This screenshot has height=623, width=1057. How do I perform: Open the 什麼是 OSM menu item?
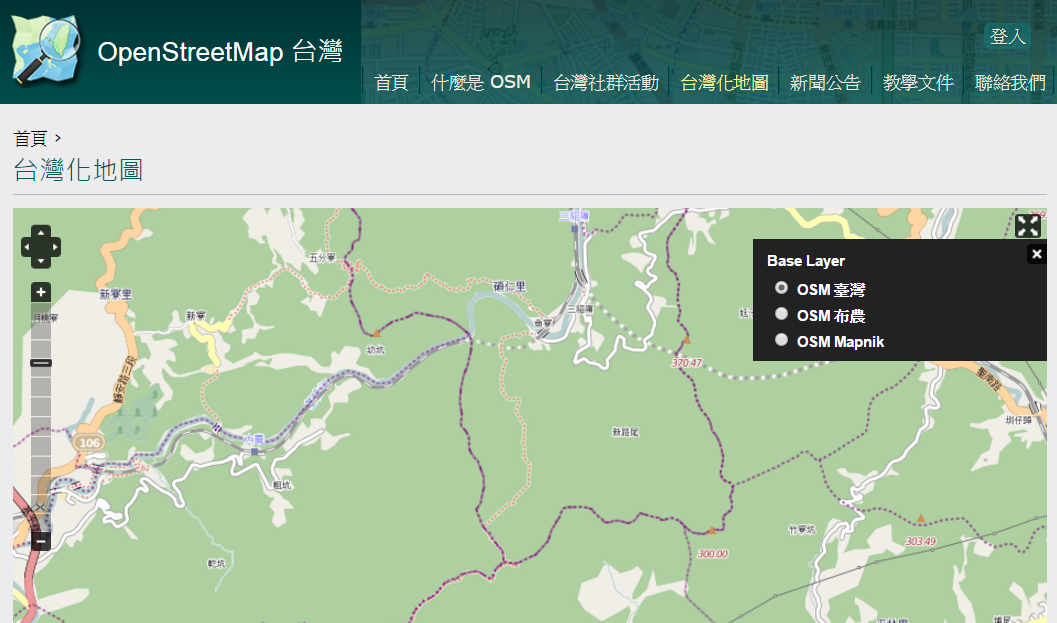click(481, 83)
